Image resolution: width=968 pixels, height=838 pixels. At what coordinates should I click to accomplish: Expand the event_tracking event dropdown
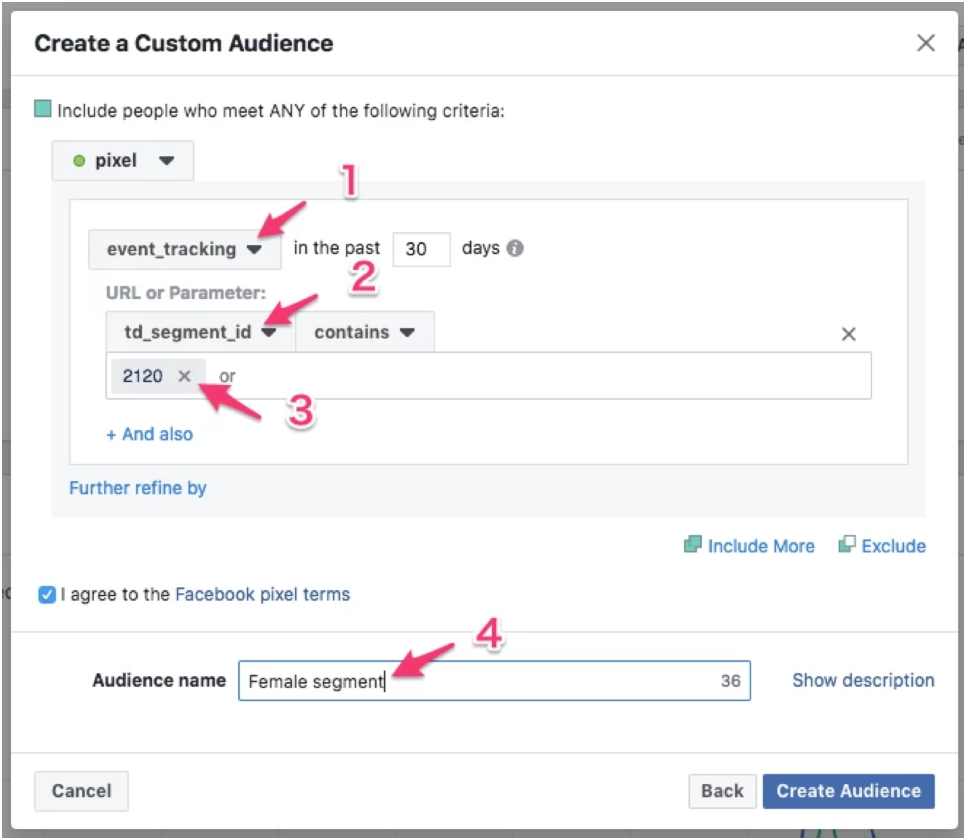(184, 249)
